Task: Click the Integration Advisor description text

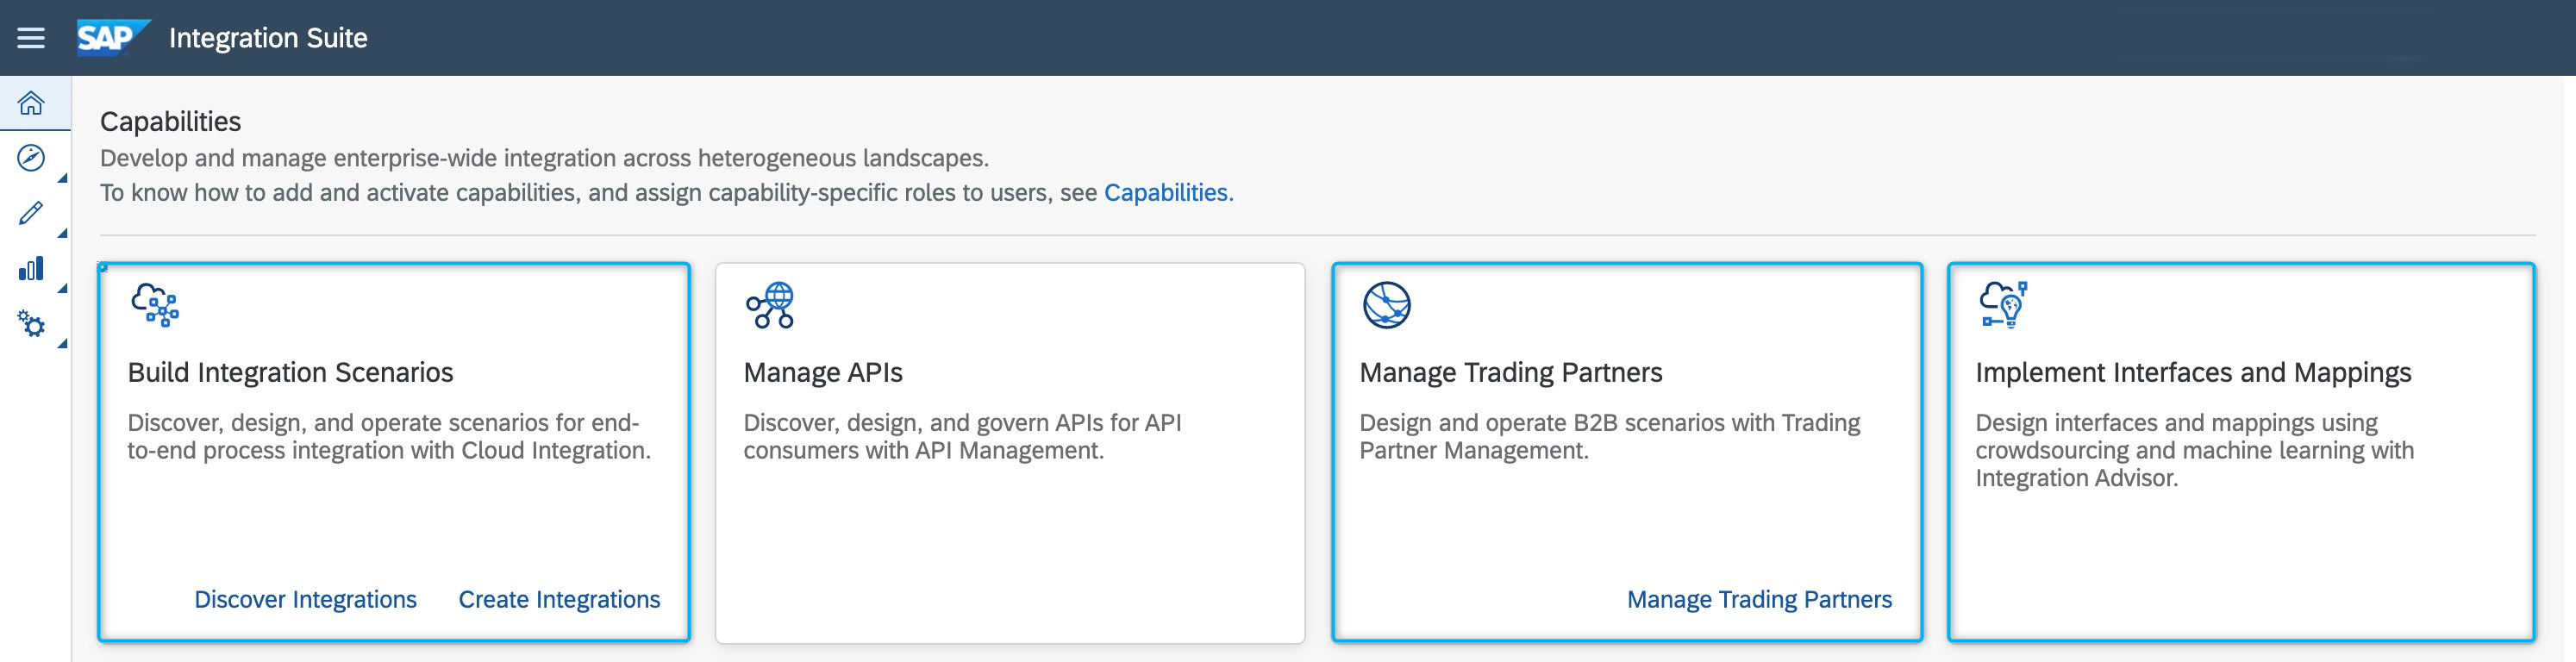Action: [x=2194, y=450]
